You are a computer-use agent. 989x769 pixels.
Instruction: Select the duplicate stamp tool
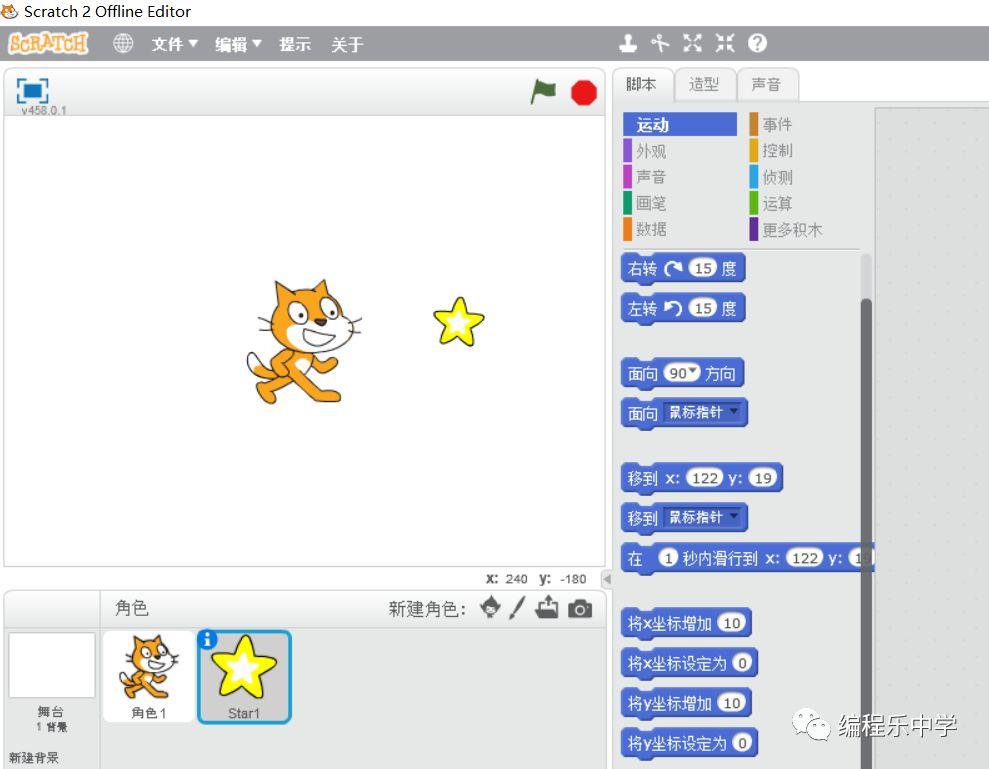coord(628,43)
